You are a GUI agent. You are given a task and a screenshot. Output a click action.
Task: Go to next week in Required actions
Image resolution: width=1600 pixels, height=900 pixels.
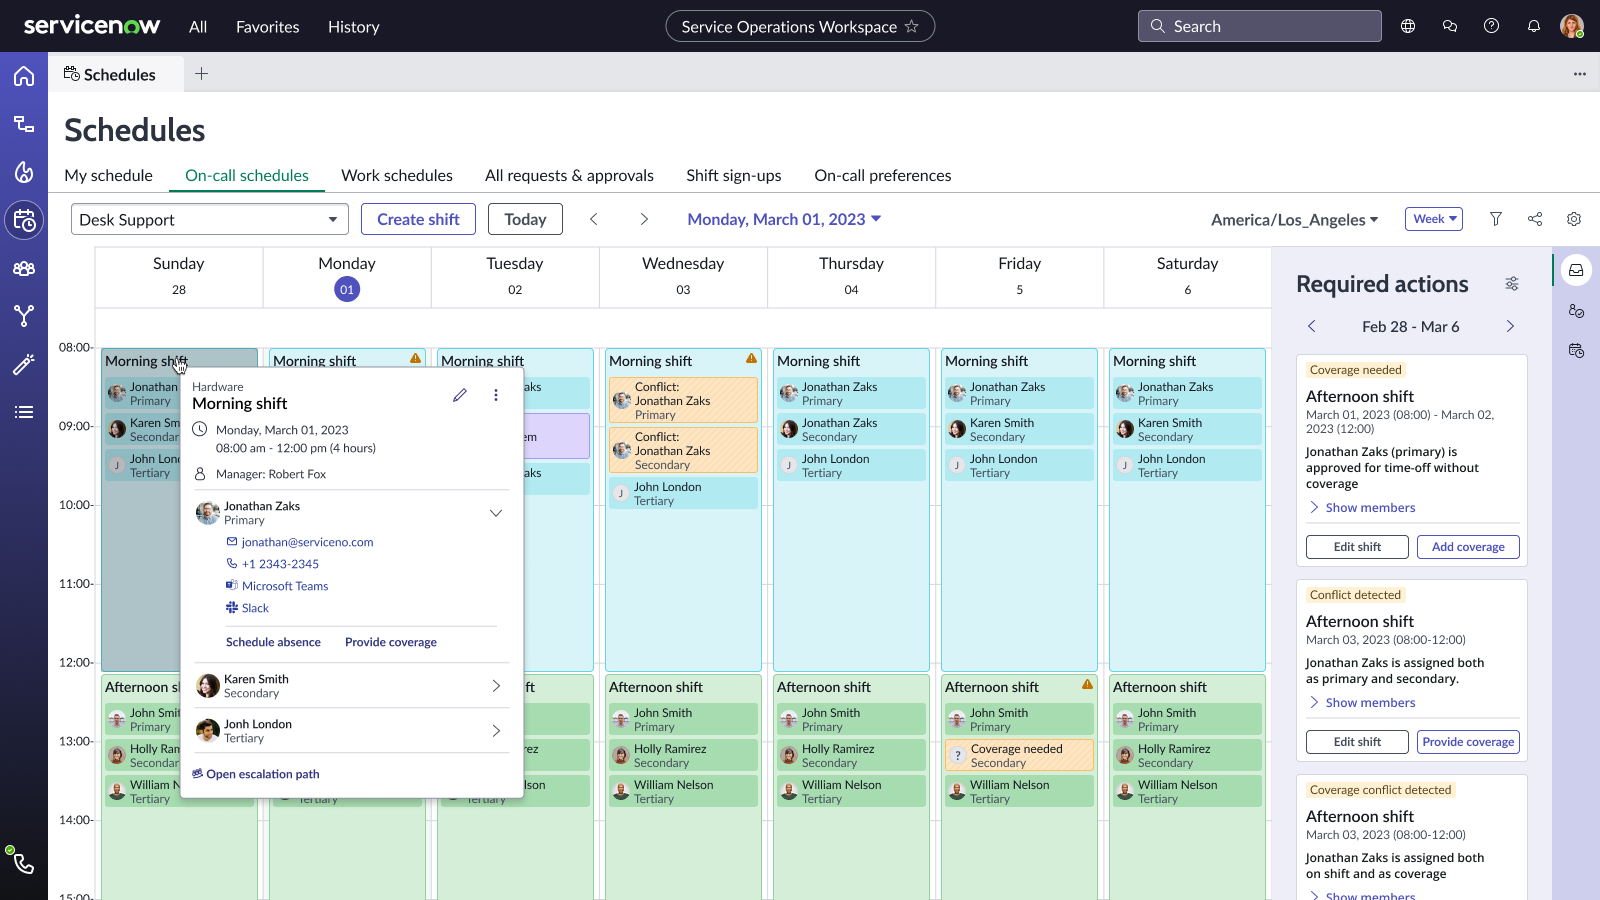click(1510, 326)
